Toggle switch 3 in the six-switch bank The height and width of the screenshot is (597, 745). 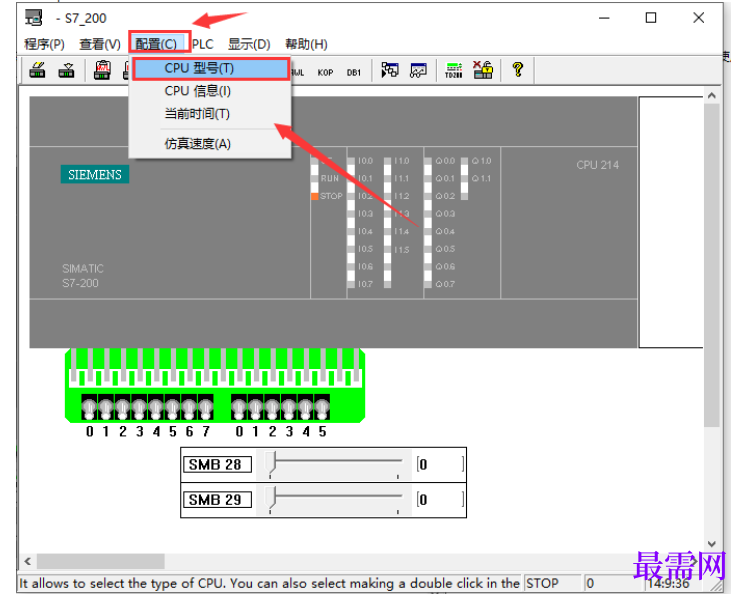(x=289, y=407)
